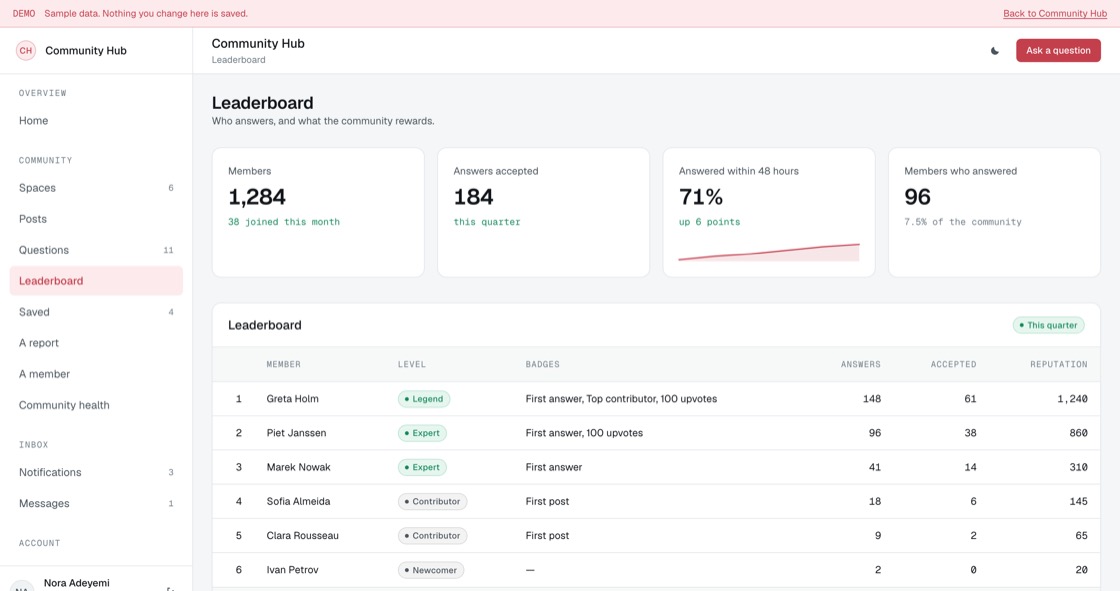This screenshot has height=591, width=1120.
Task: Select Ivan Petrov in the leaderboard
Action: point(292,570)
